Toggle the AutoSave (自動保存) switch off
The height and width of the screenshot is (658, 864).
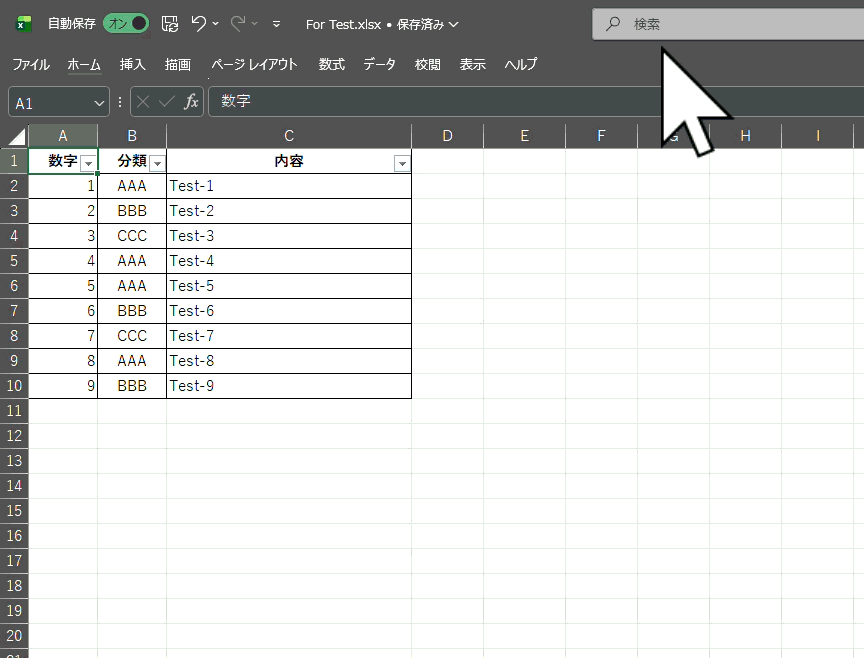pyautogui.click(x=126, y=24)
